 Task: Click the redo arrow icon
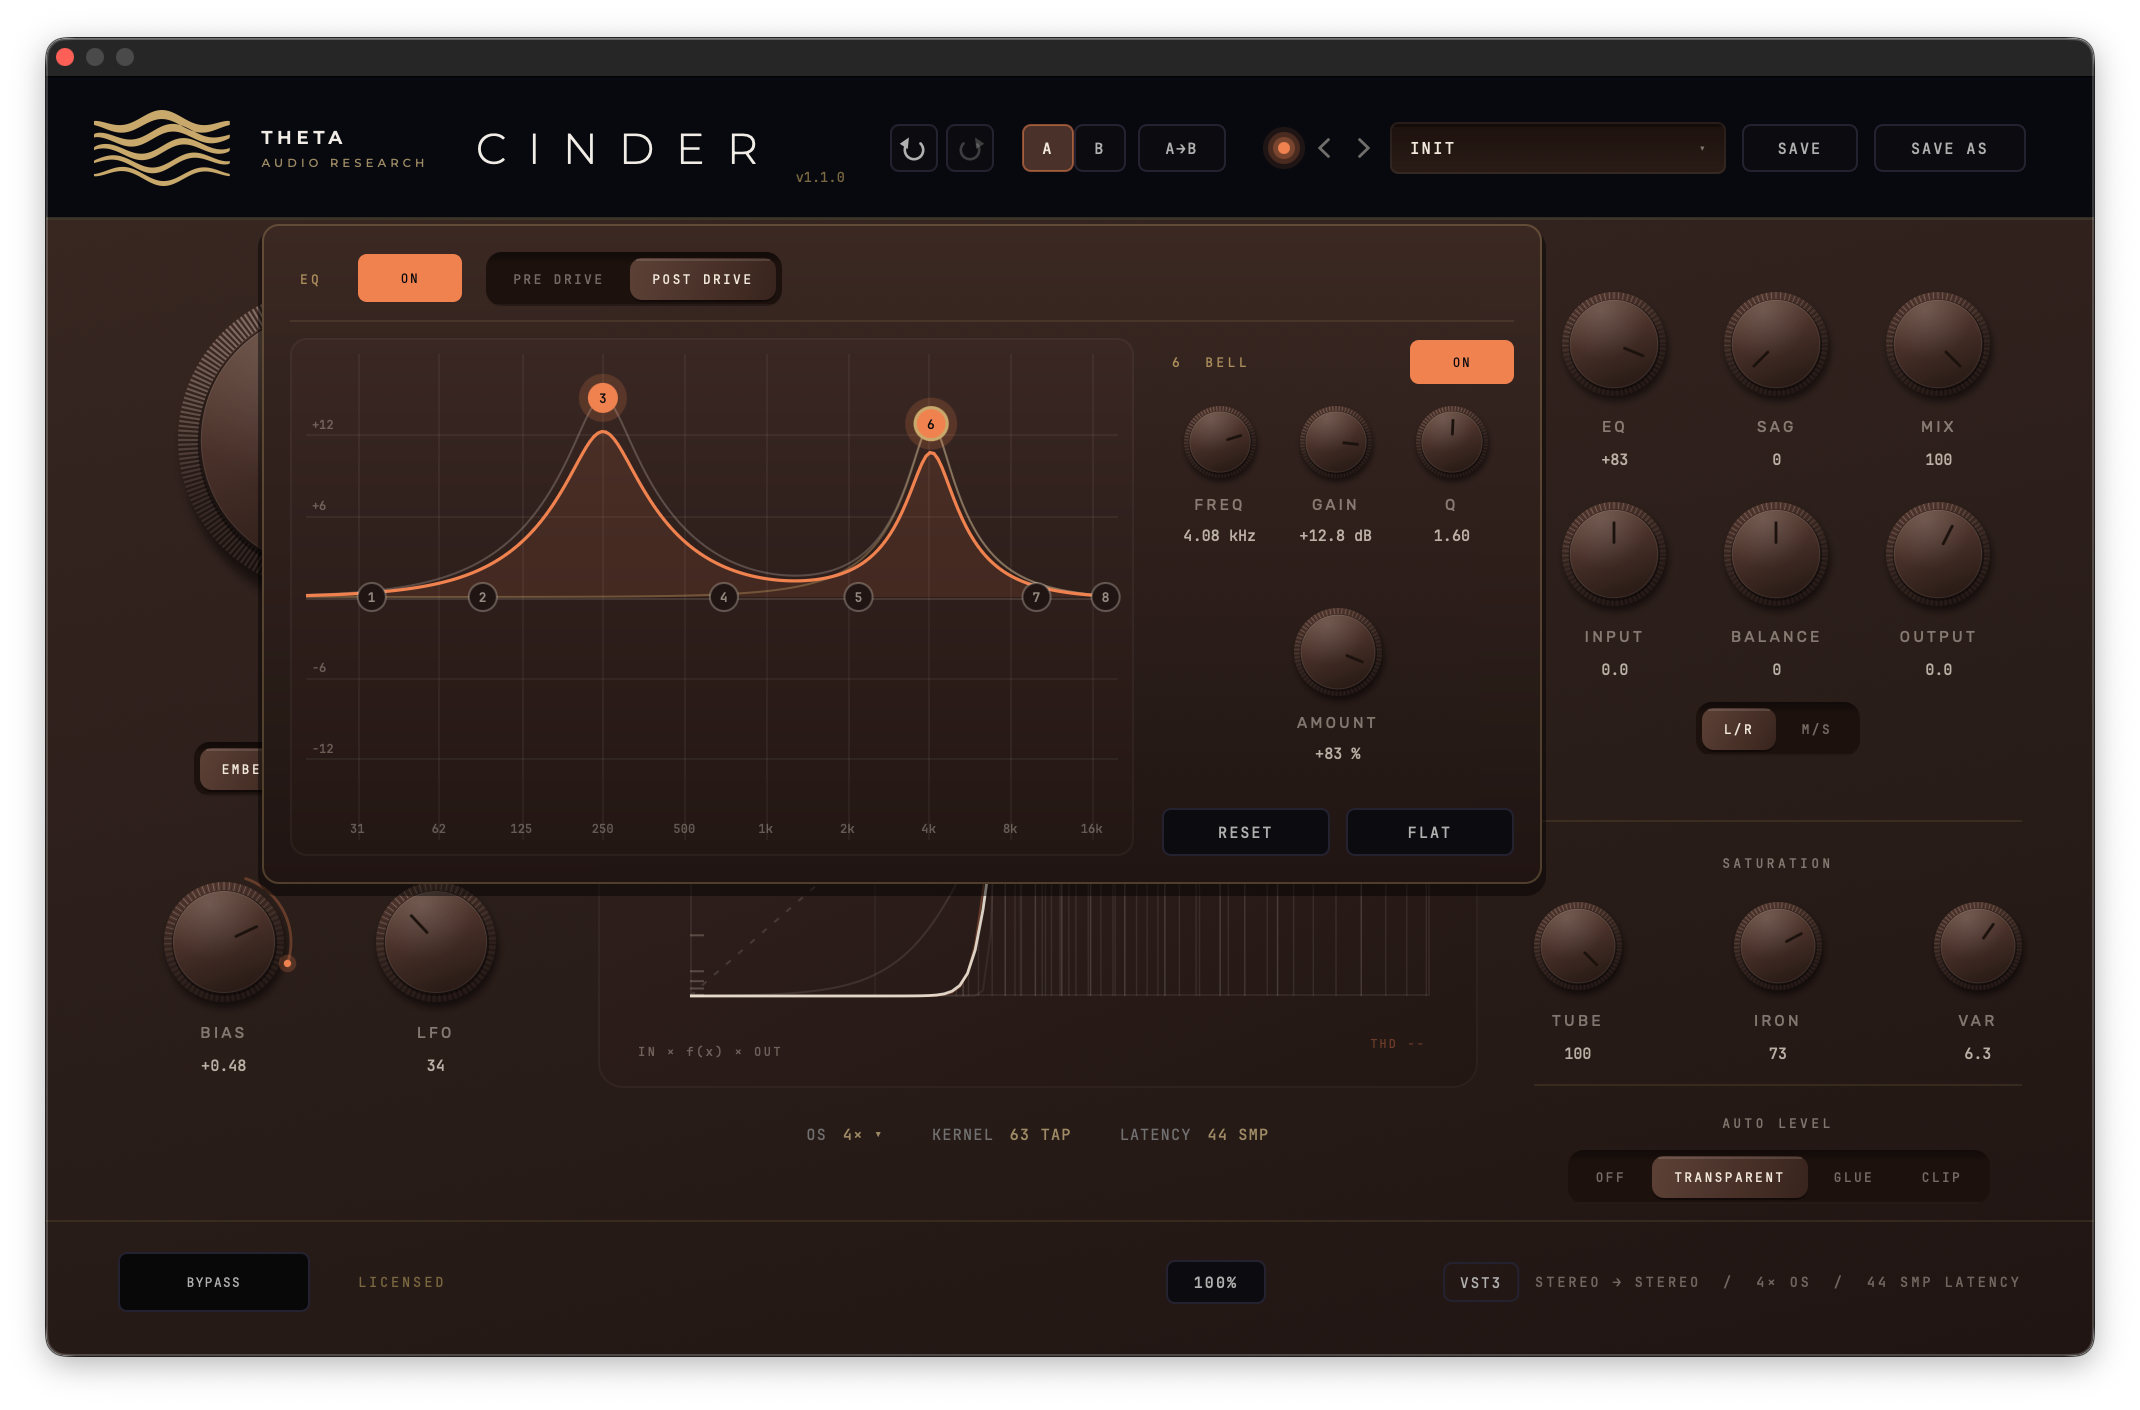[970, 149]
